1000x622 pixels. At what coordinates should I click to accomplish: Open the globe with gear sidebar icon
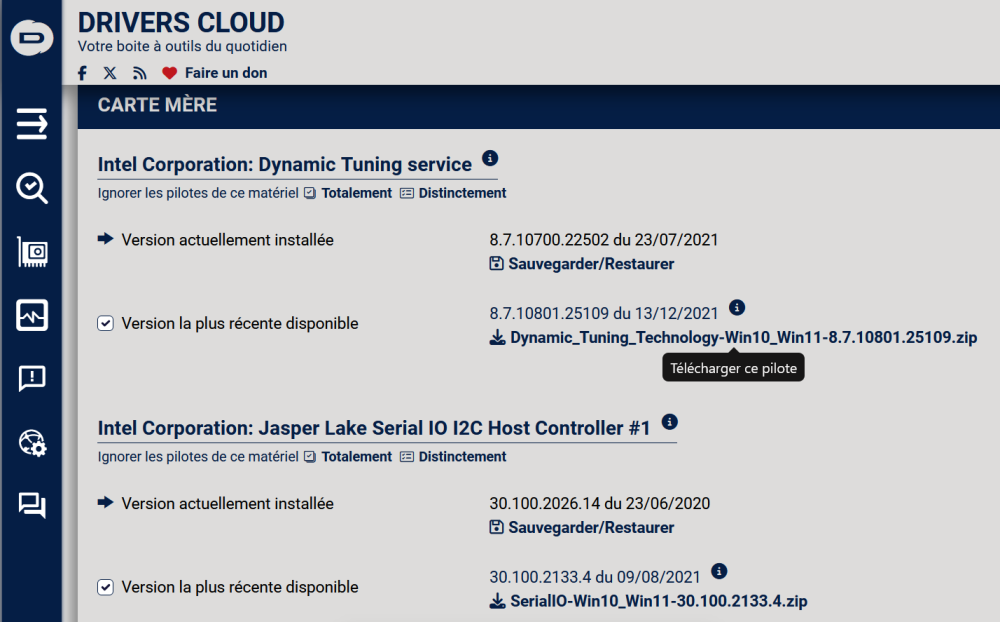coord(32,443)
